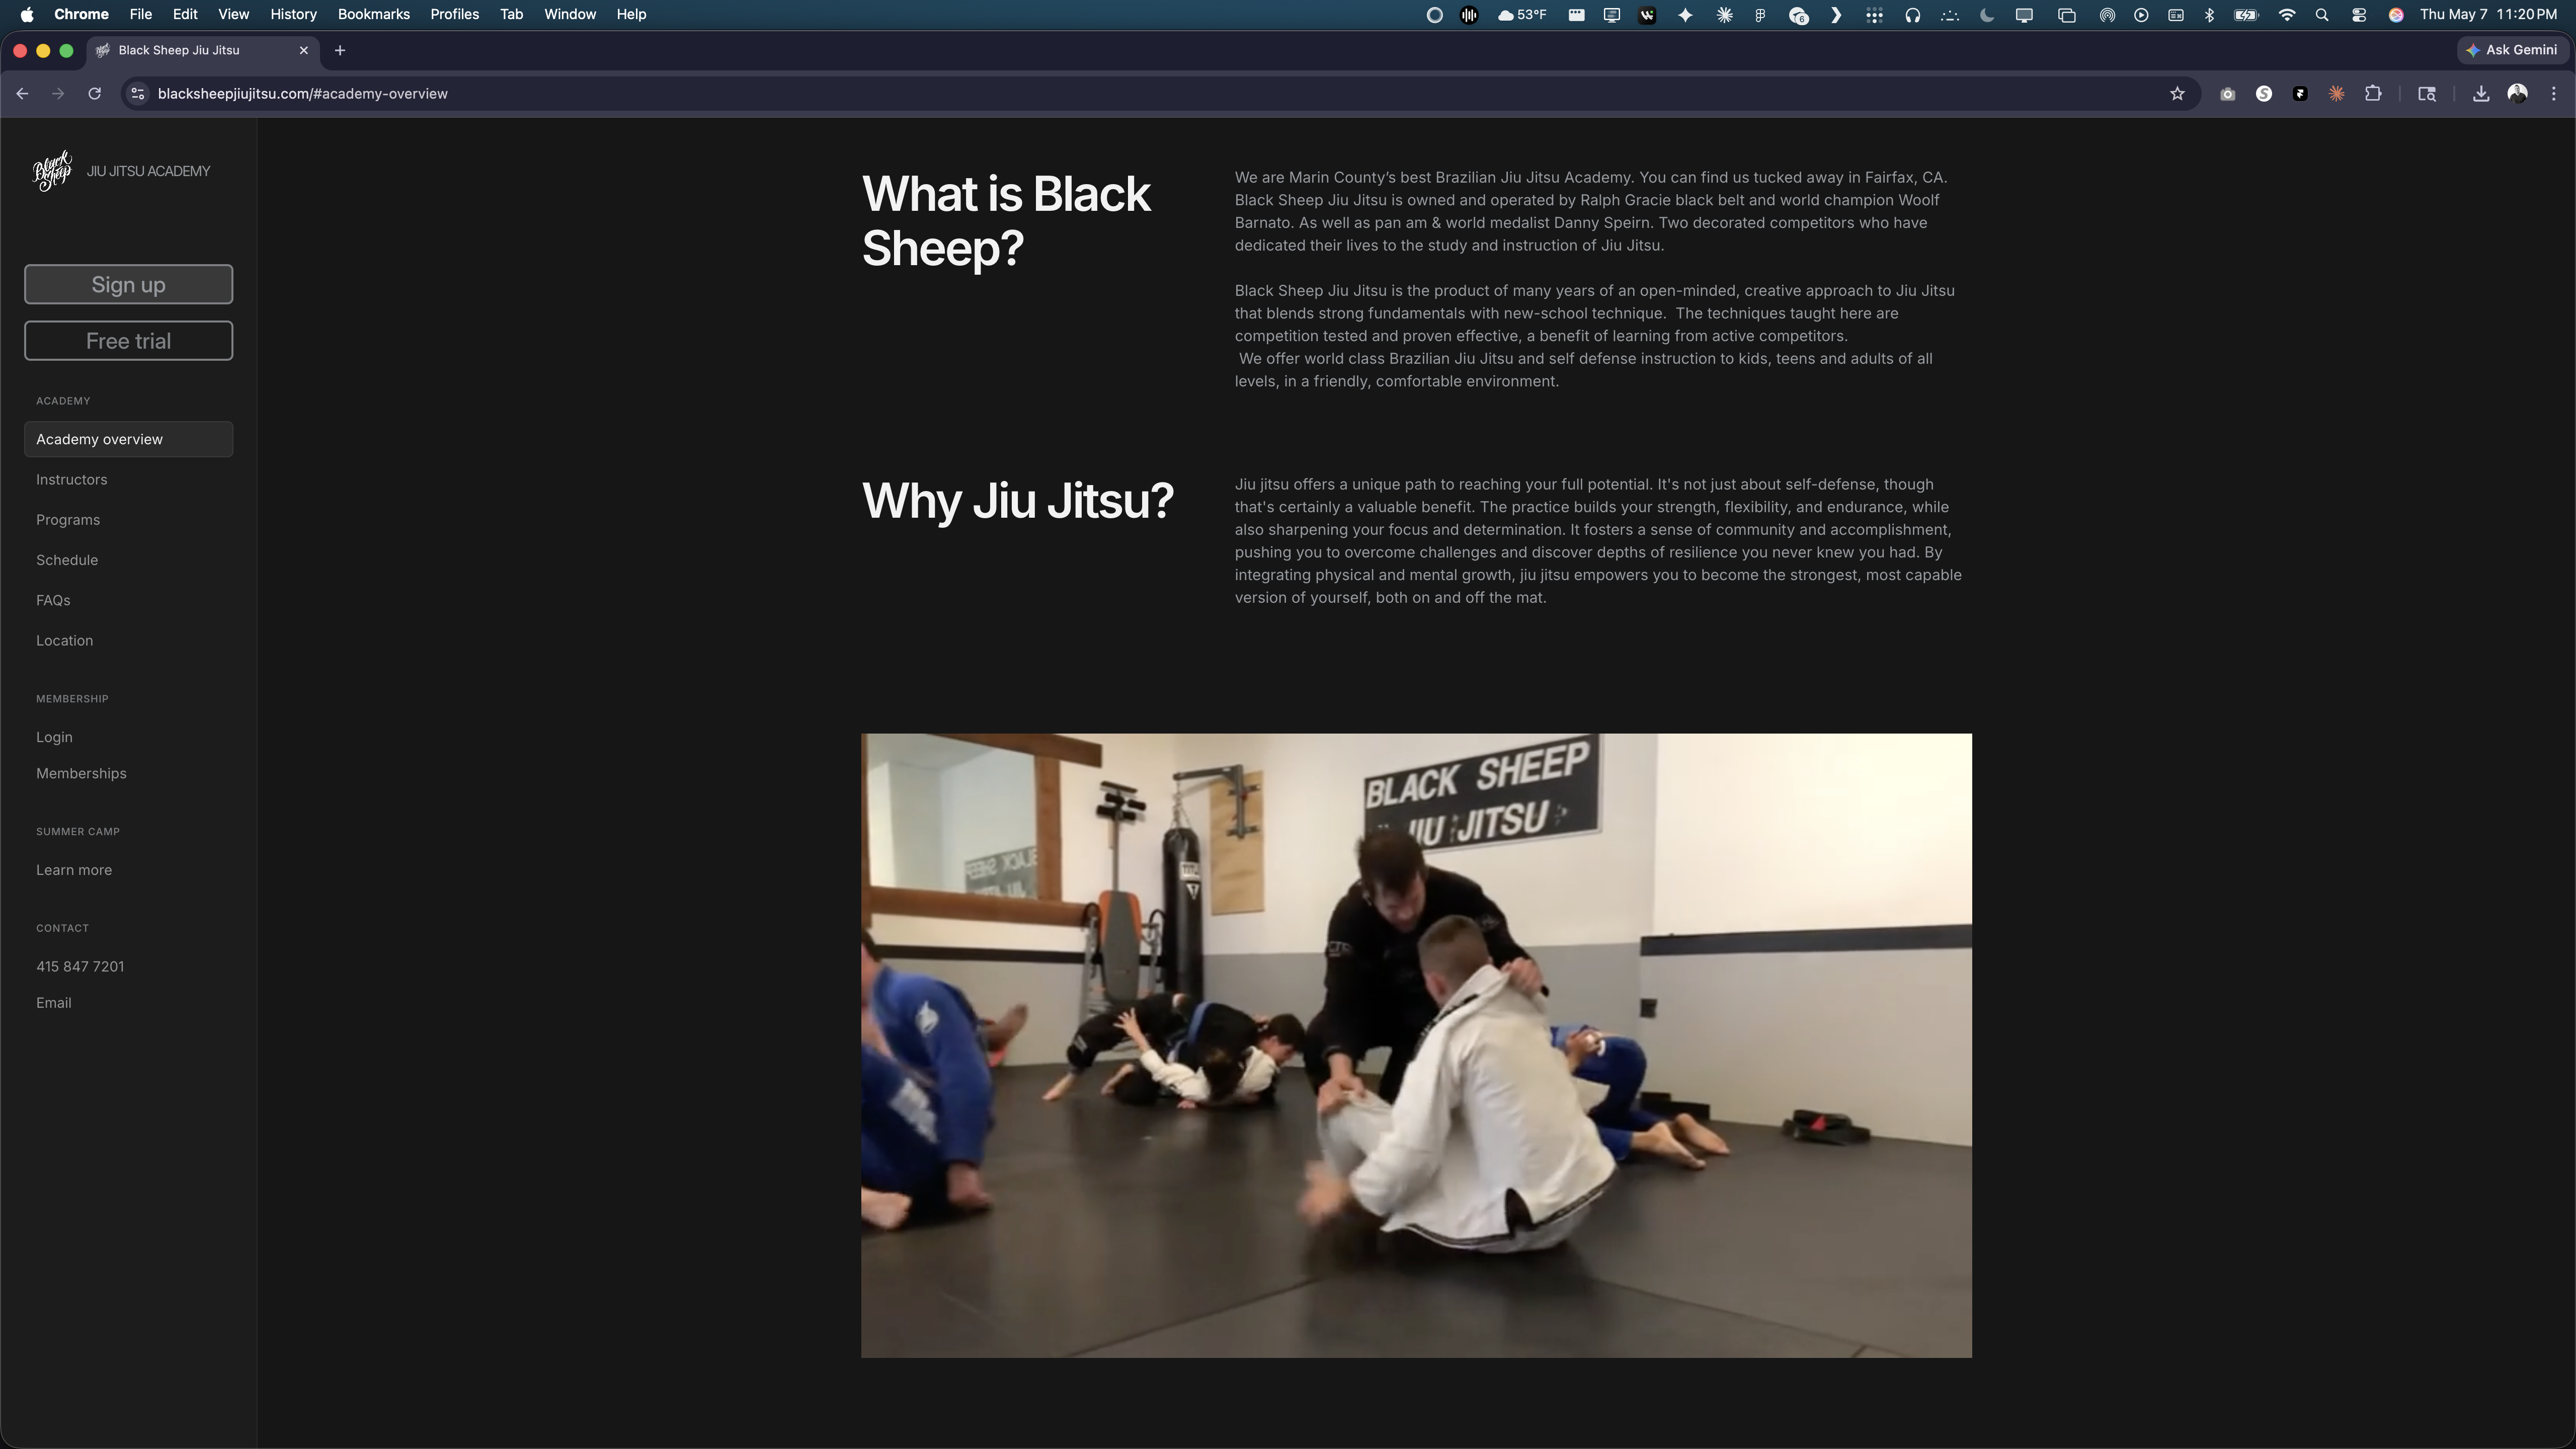Go to the Instructors section
Image resolution: width=2576 pixels, height=1449 pixels.
72,480
